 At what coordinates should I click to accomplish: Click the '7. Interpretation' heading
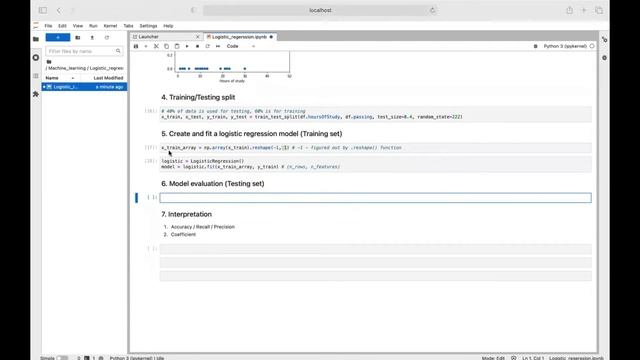186,214
